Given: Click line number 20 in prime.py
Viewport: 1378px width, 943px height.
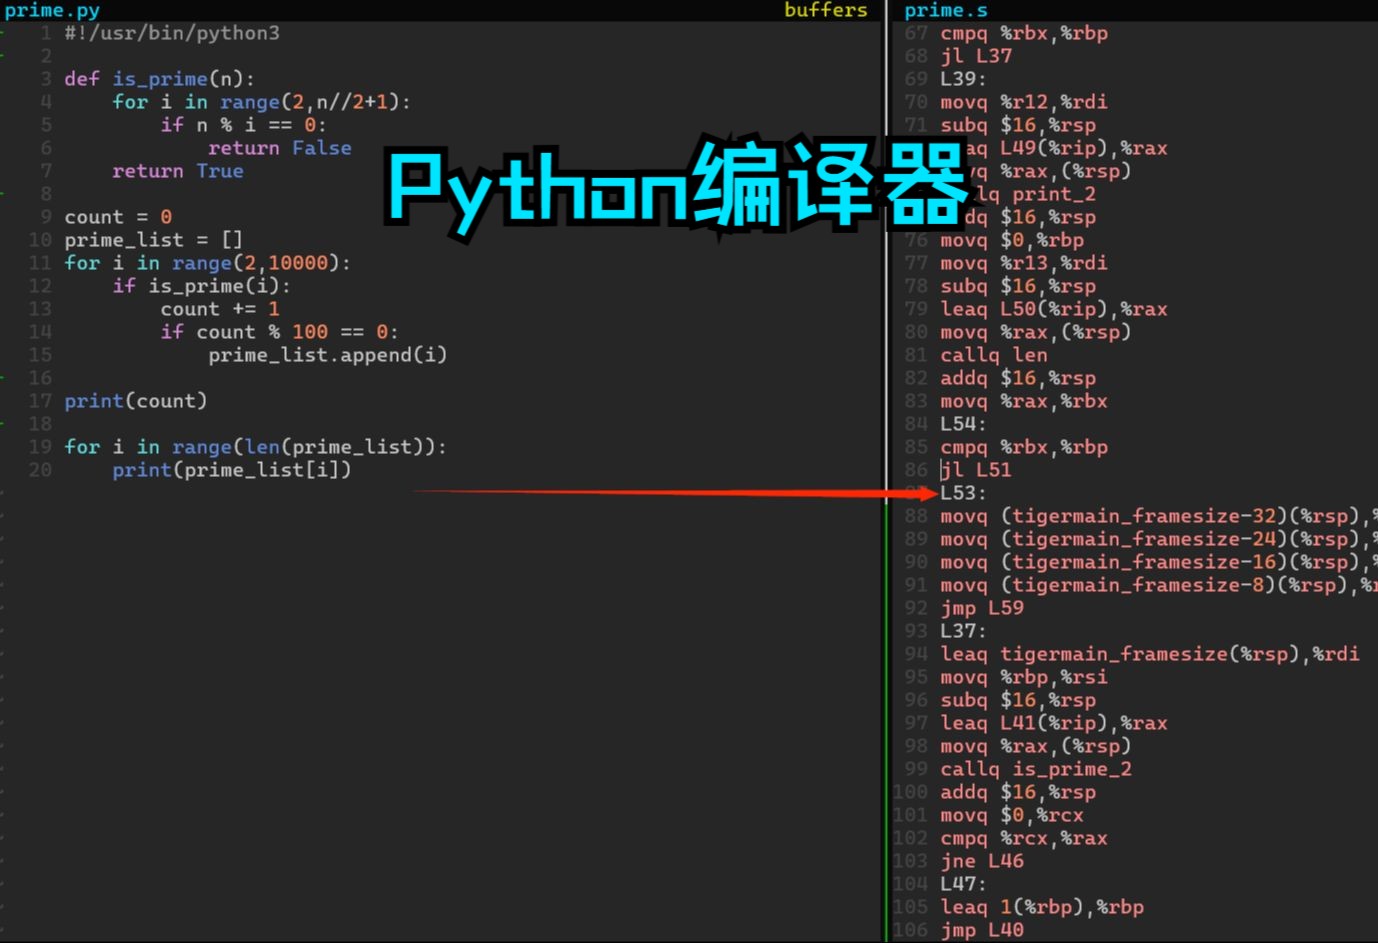Looking at the screenshot, I should click(40, 470).
